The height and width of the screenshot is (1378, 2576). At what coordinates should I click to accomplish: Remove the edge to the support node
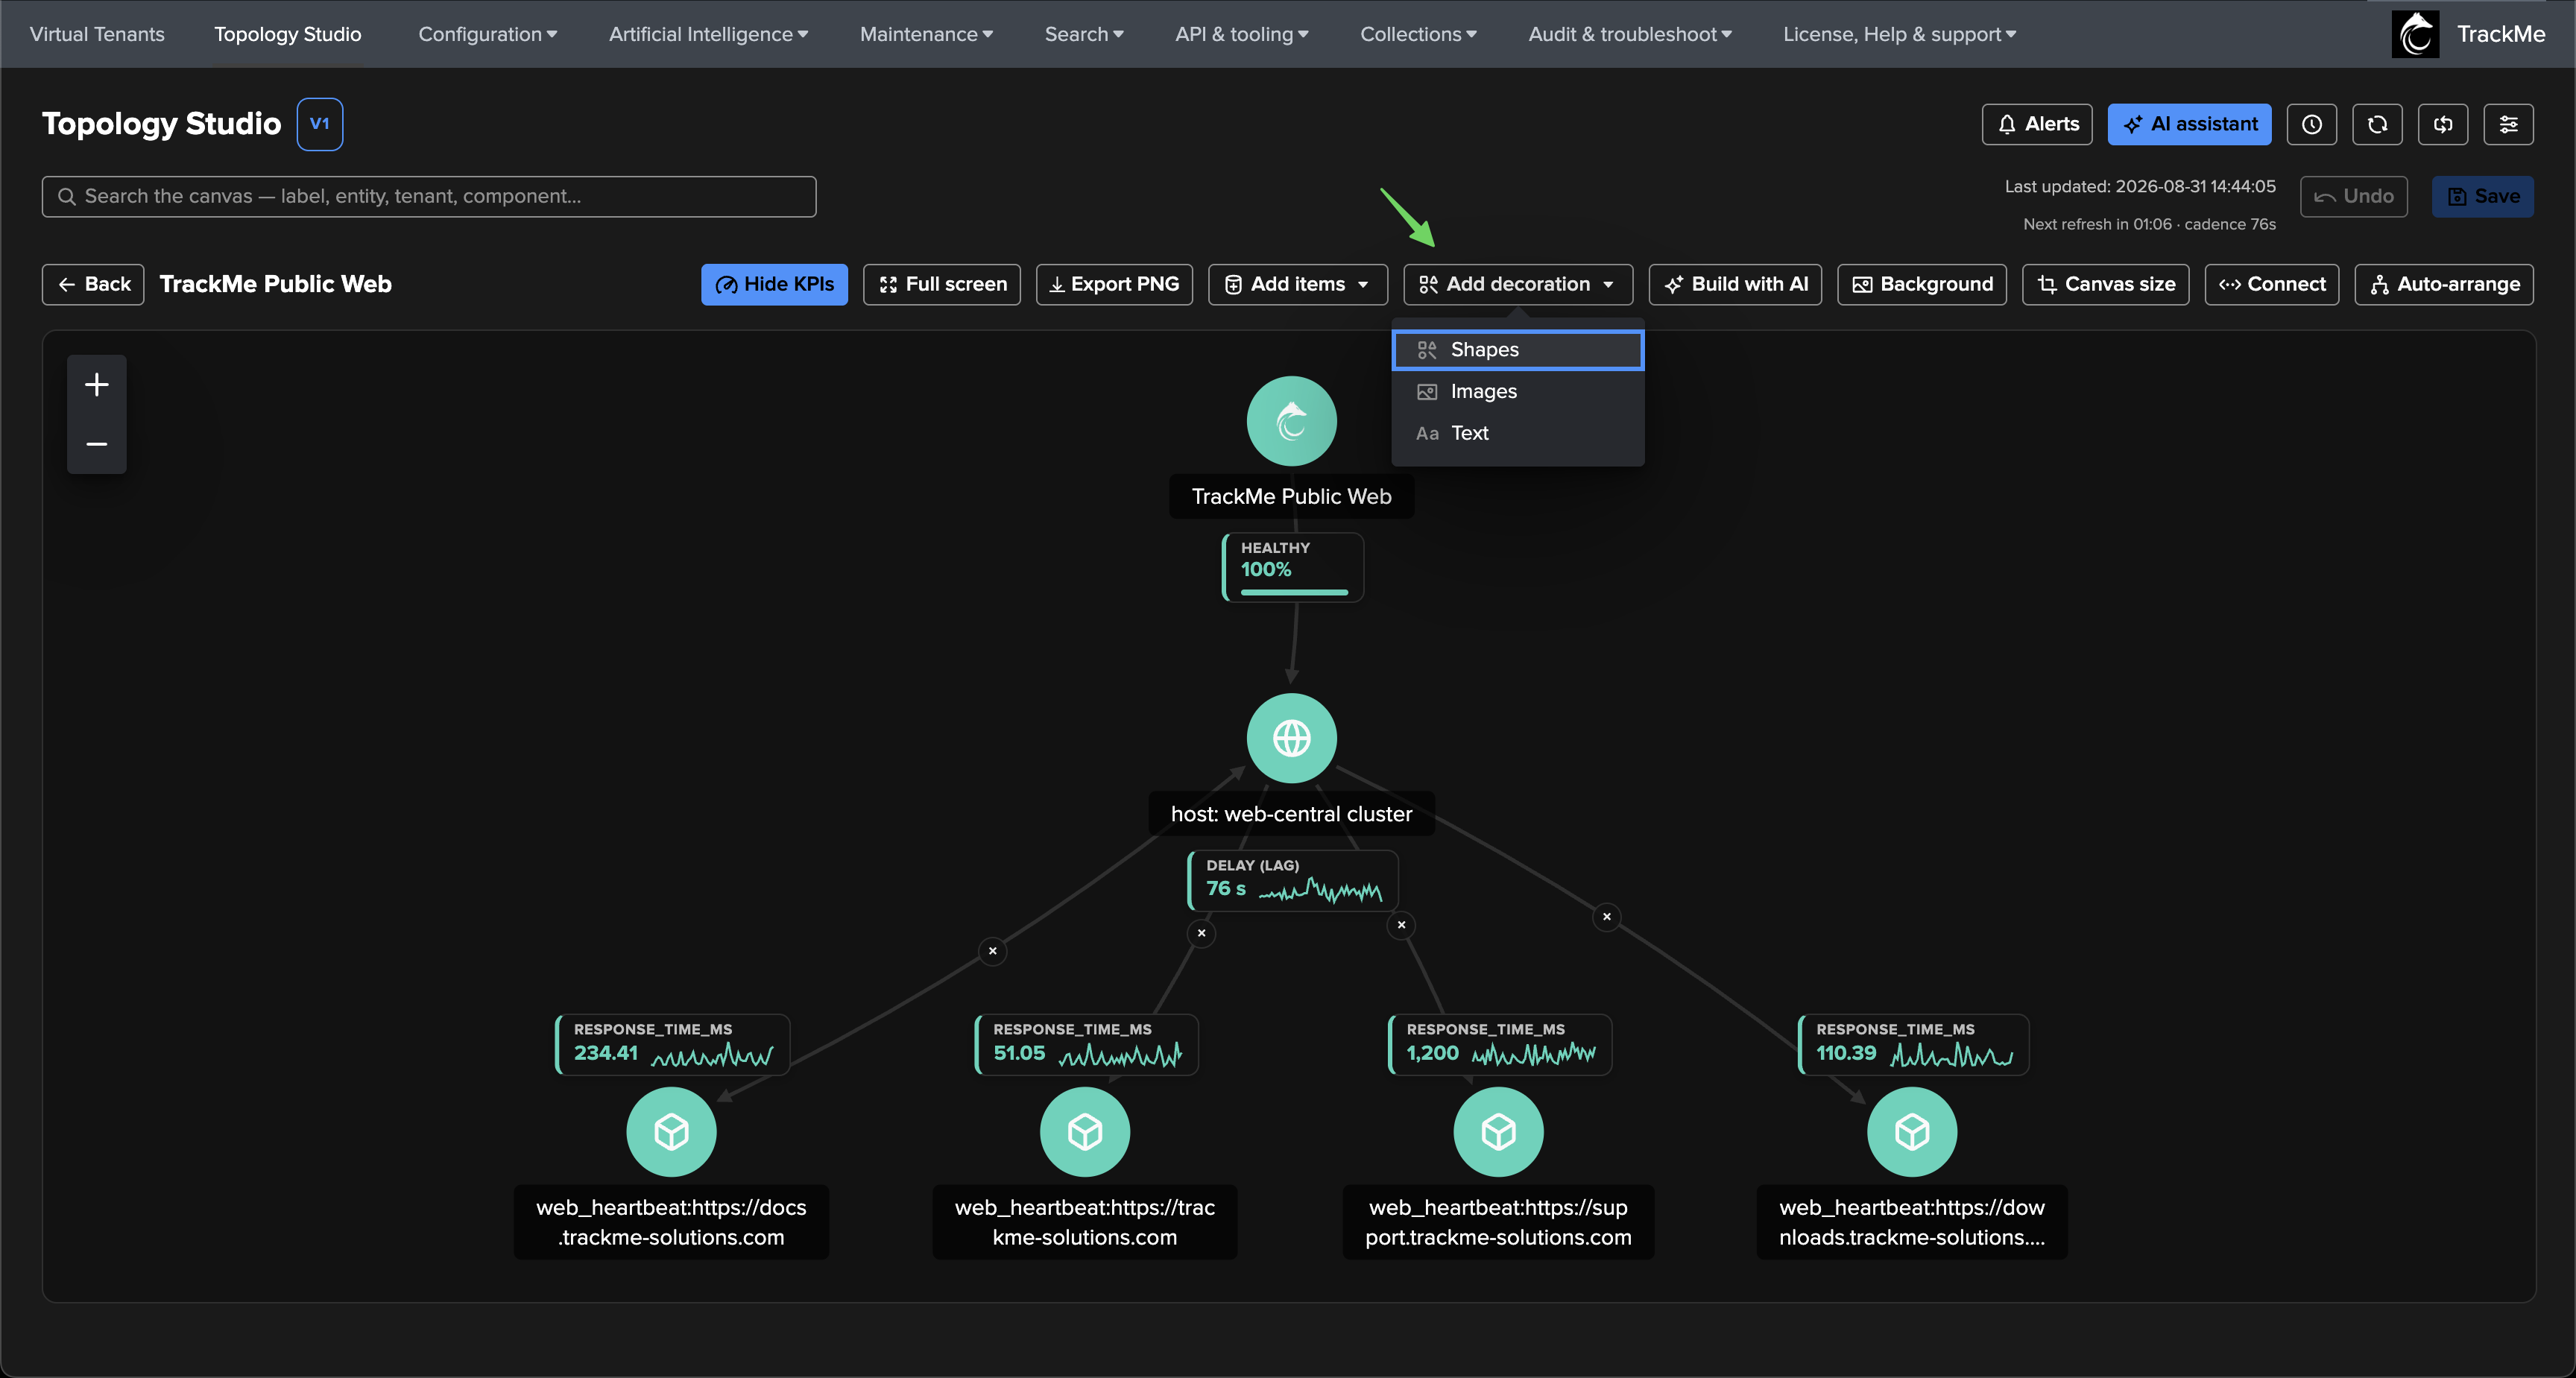click(x=1402, y=925)
